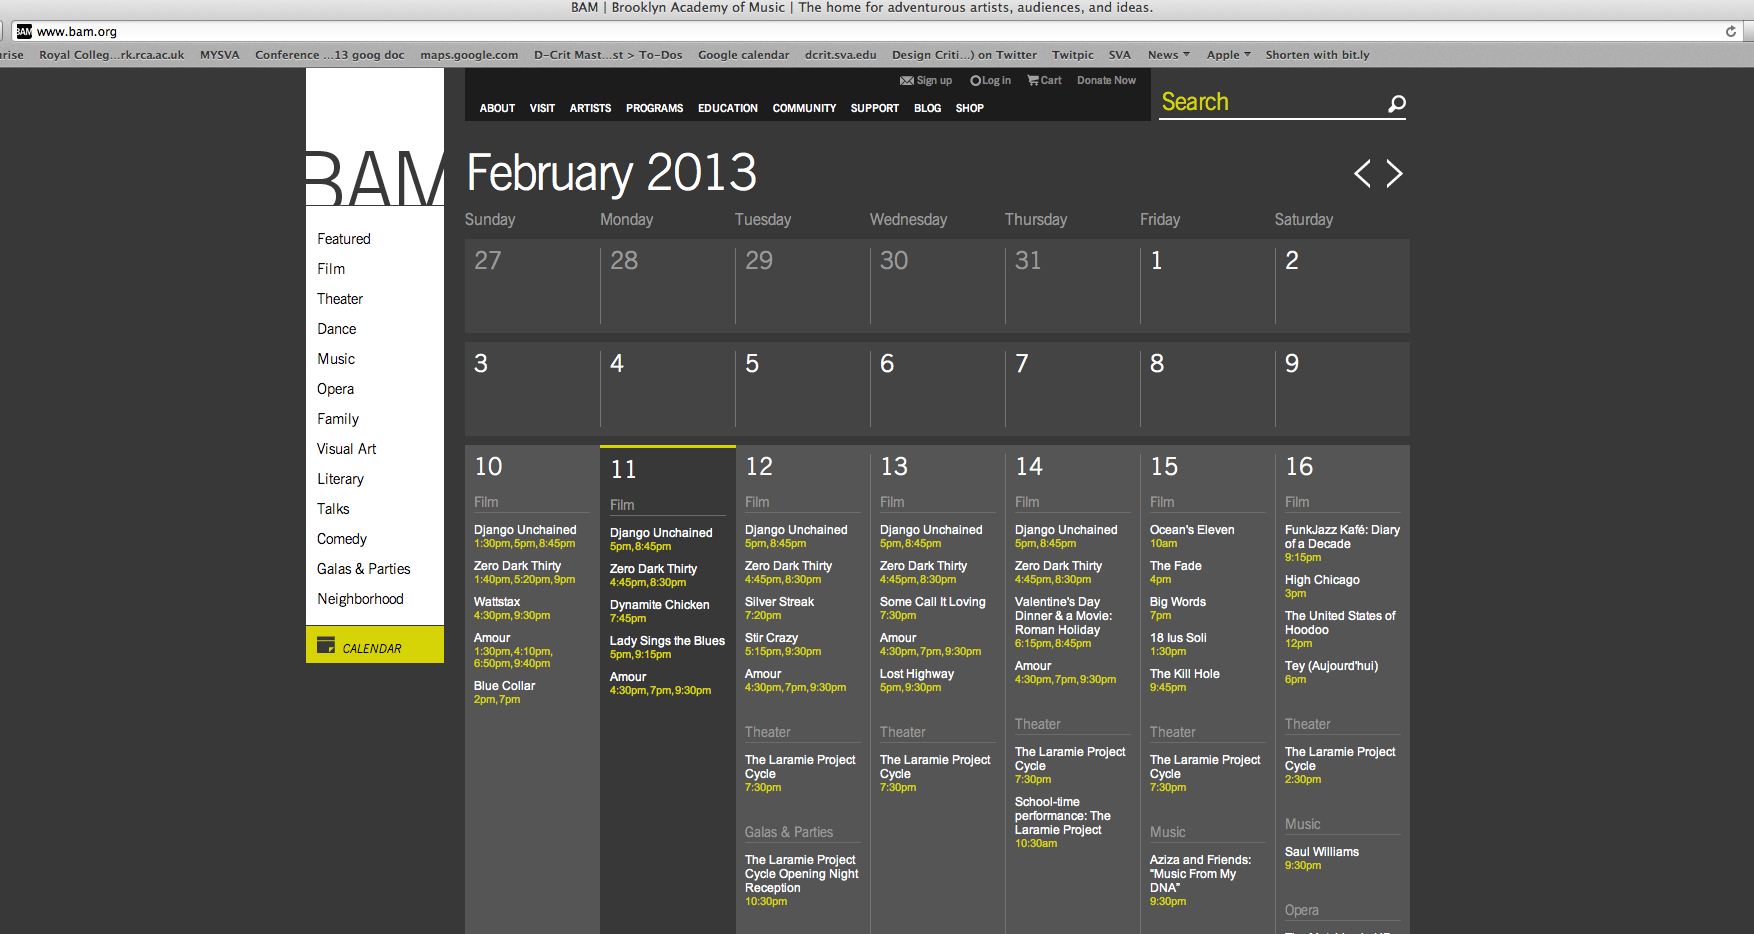Click the Sign up envelope icon
This screenshot has width=1754, height=934.
click(x=906, y=81)
